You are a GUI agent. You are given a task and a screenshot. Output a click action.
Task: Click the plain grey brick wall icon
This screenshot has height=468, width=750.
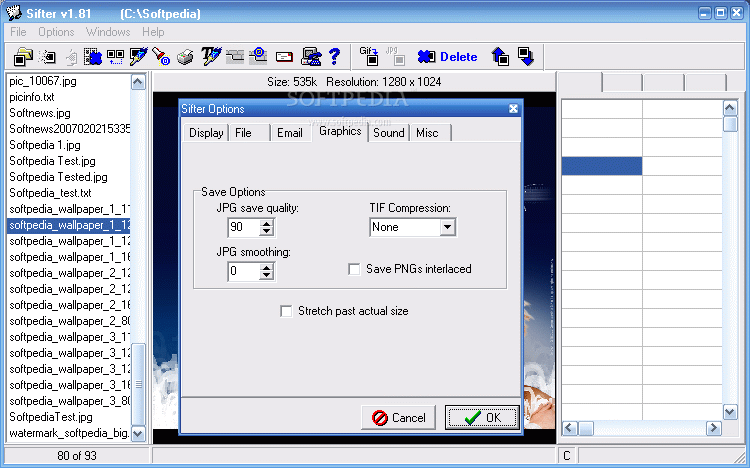235,57
